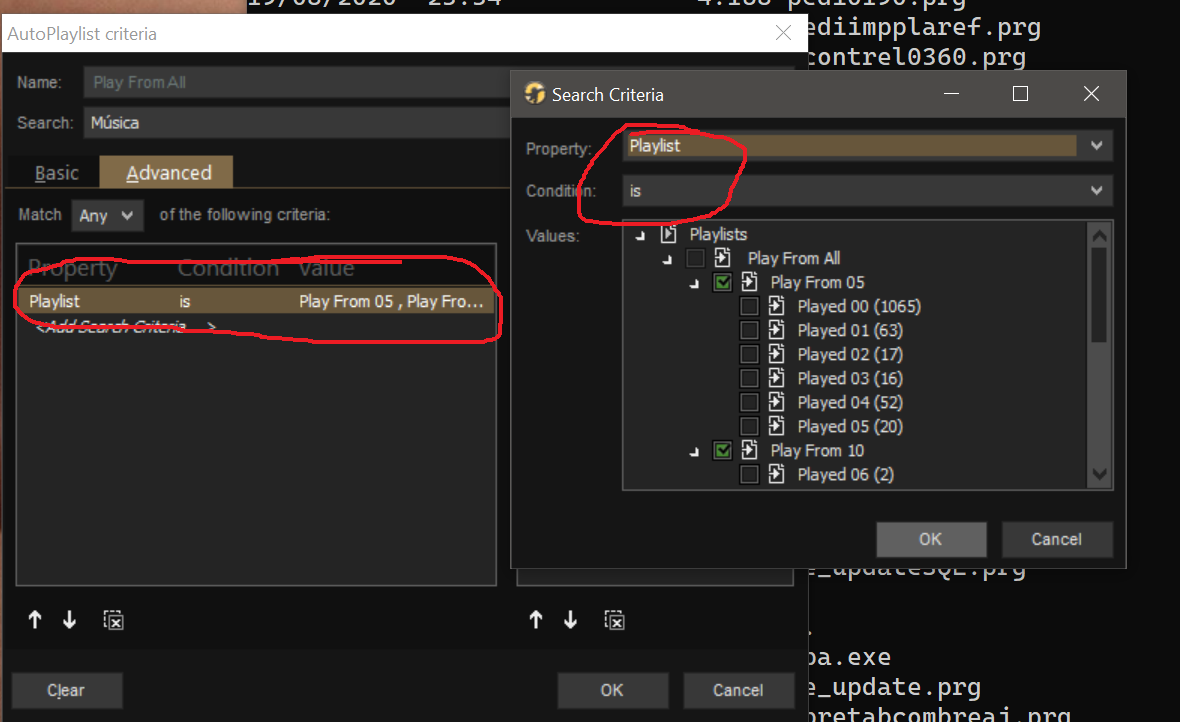Click the Property column header
1180x722 pixels.
(73, 268)
